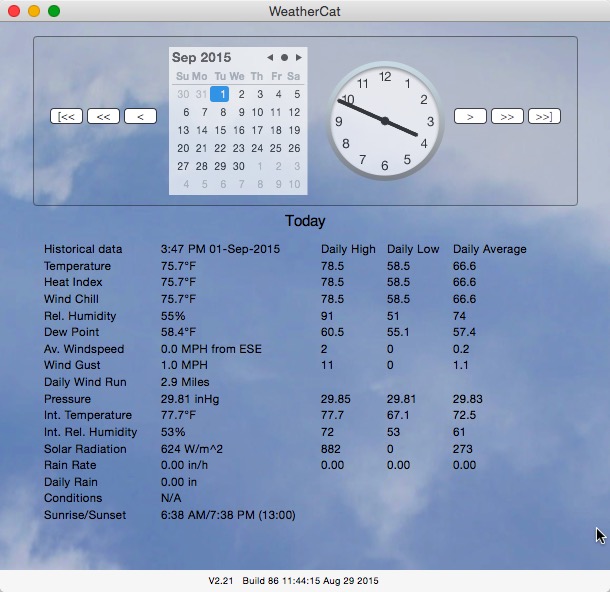
Task: Jump to last record with >>] button
Action: point(544,116)
